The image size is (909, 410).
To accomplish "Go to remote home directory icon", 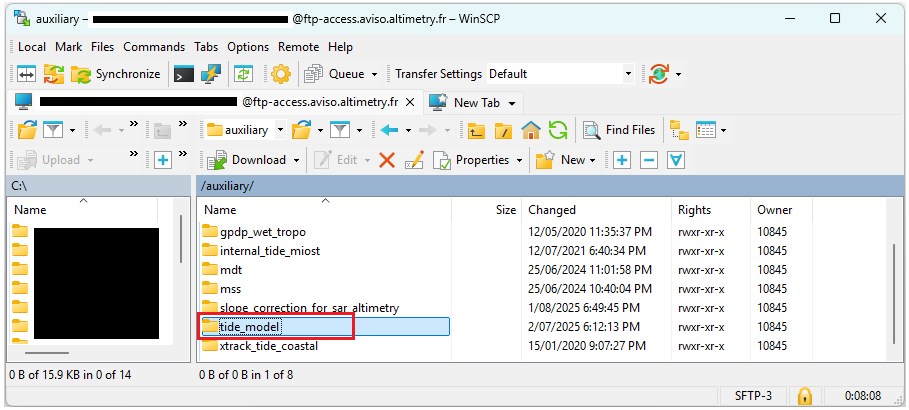I will click(531, 130).
